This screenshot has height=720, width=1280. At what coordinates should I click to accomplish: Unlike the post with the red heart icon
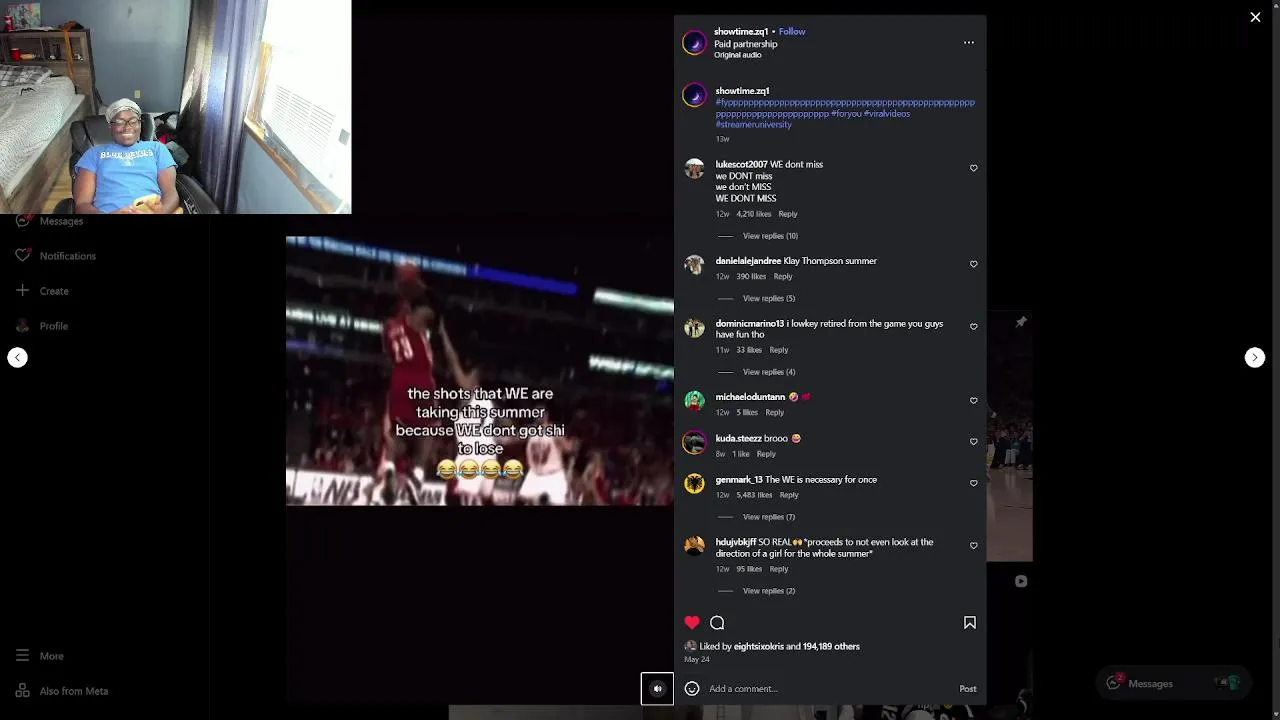(x=692, y=623)
